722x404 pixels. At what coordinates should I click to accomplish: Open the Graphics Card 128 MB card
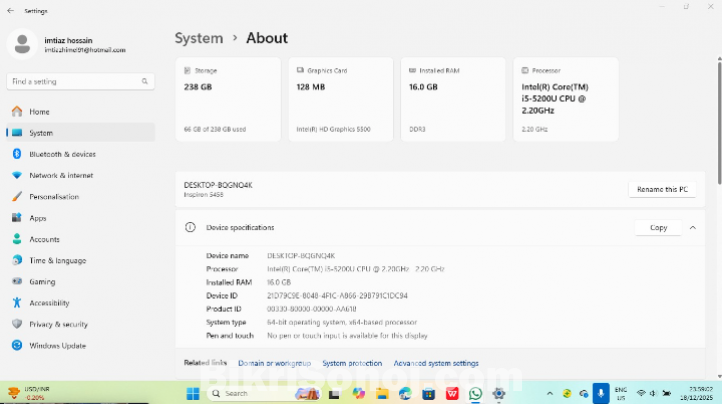[341, 99]
